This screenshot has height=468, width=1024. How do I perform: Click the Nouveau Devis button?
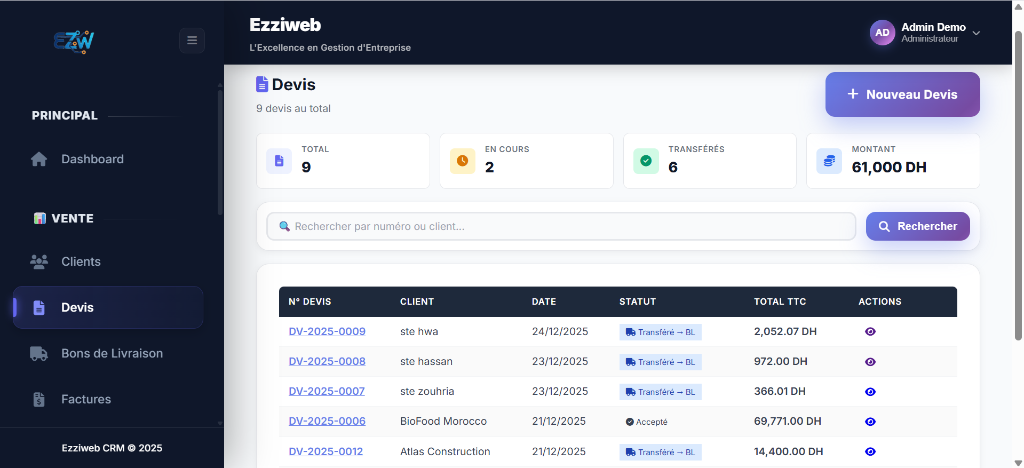903,95
